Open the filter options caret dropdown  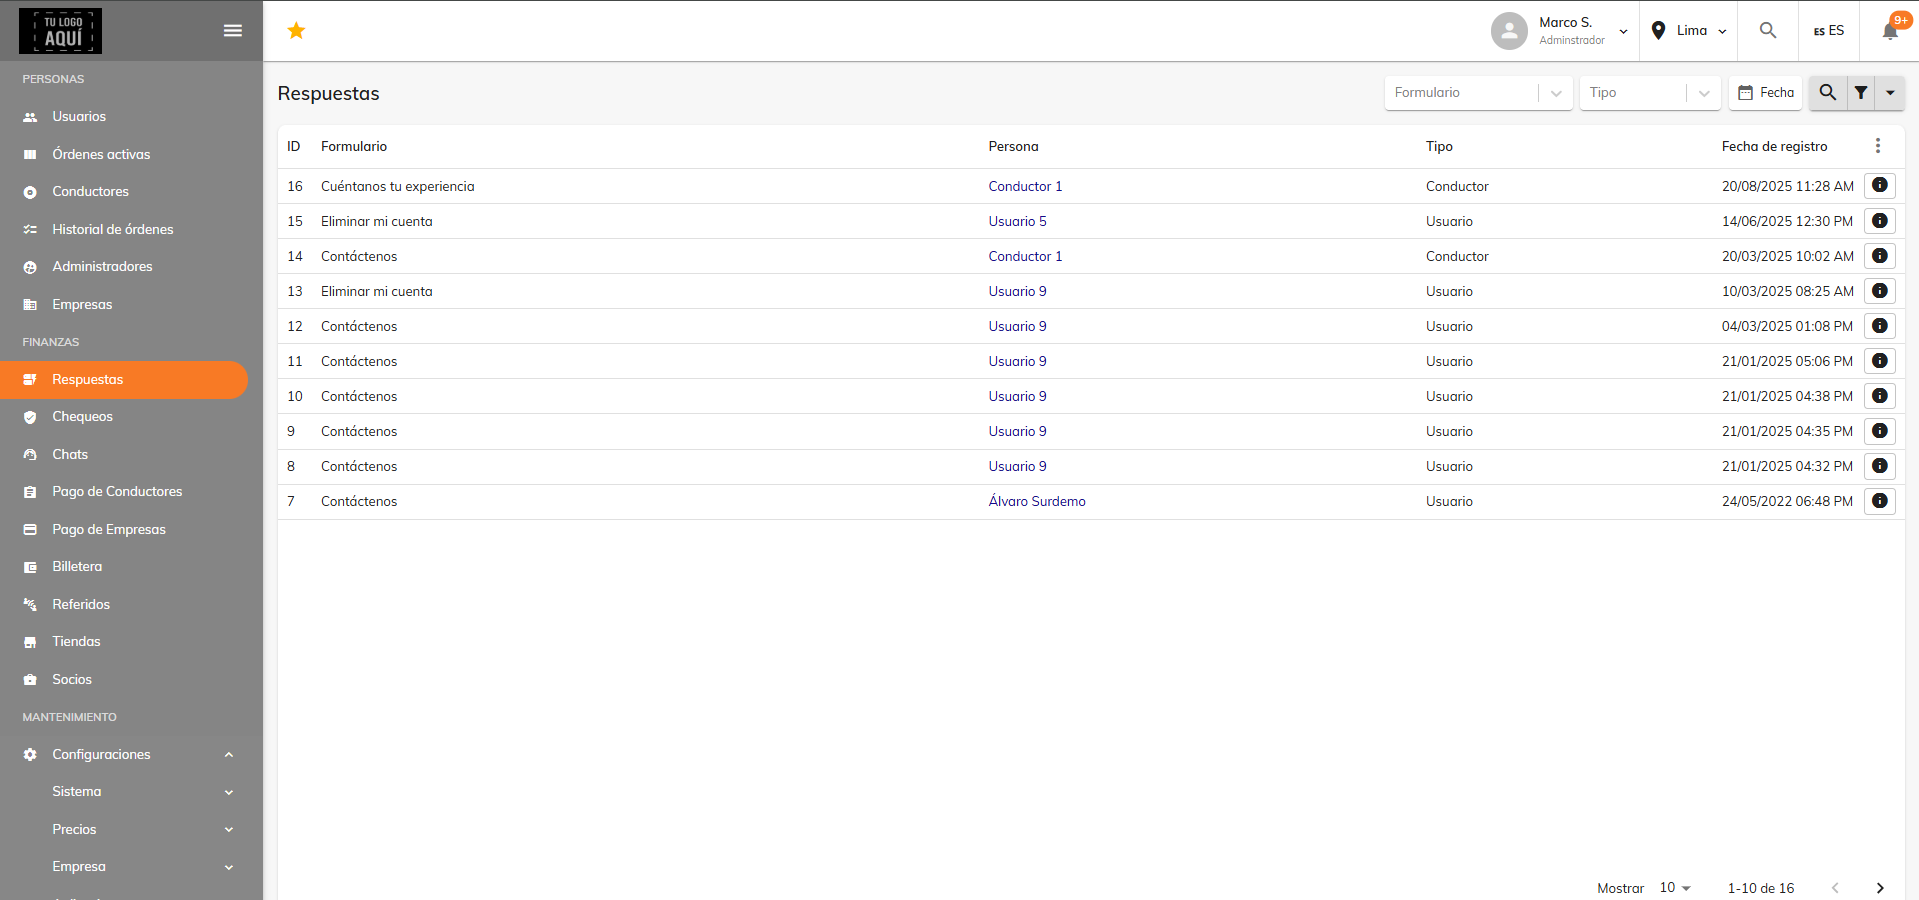pos(1890,93)
